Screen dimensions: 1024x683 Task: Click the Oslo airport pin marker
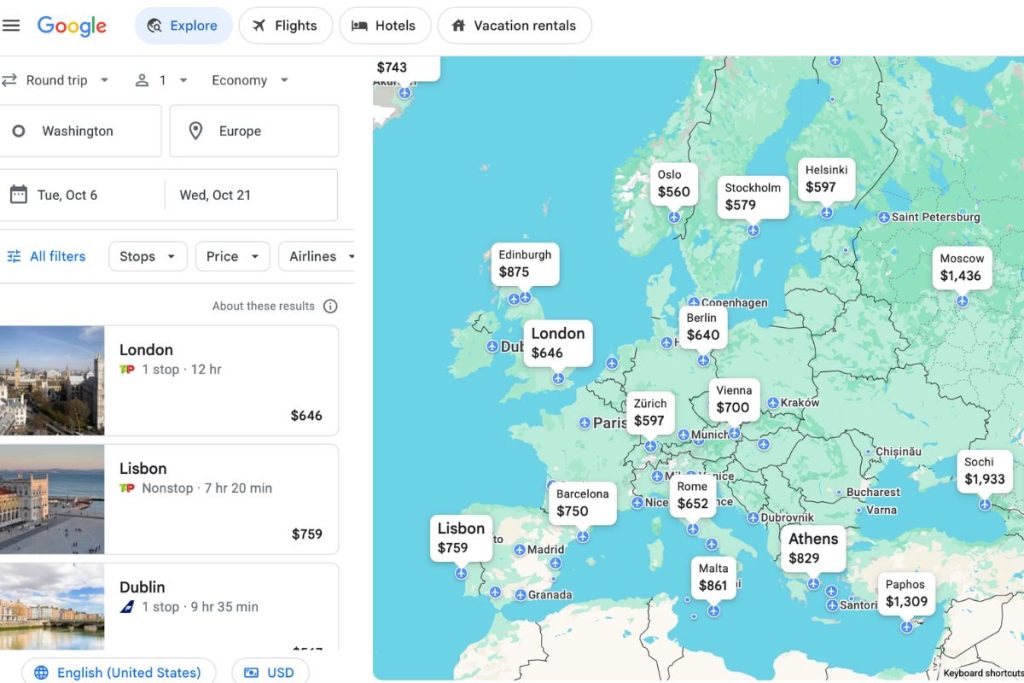[674, 217]
